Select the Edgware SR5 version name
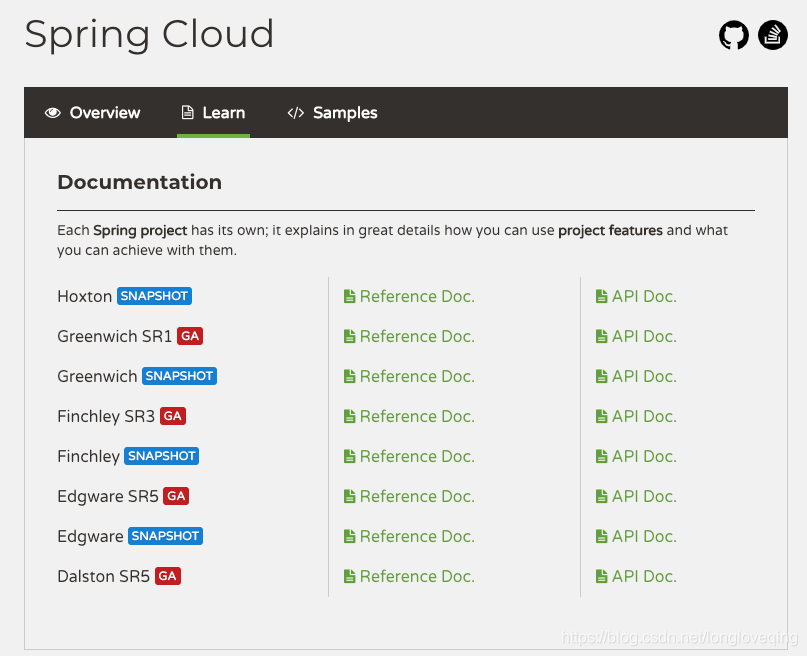 pos(108,497)
